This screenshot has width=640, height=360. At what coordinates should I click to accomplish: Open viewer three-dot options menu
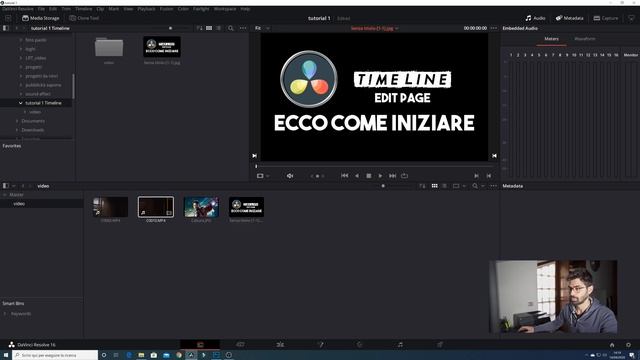[494, 28]
